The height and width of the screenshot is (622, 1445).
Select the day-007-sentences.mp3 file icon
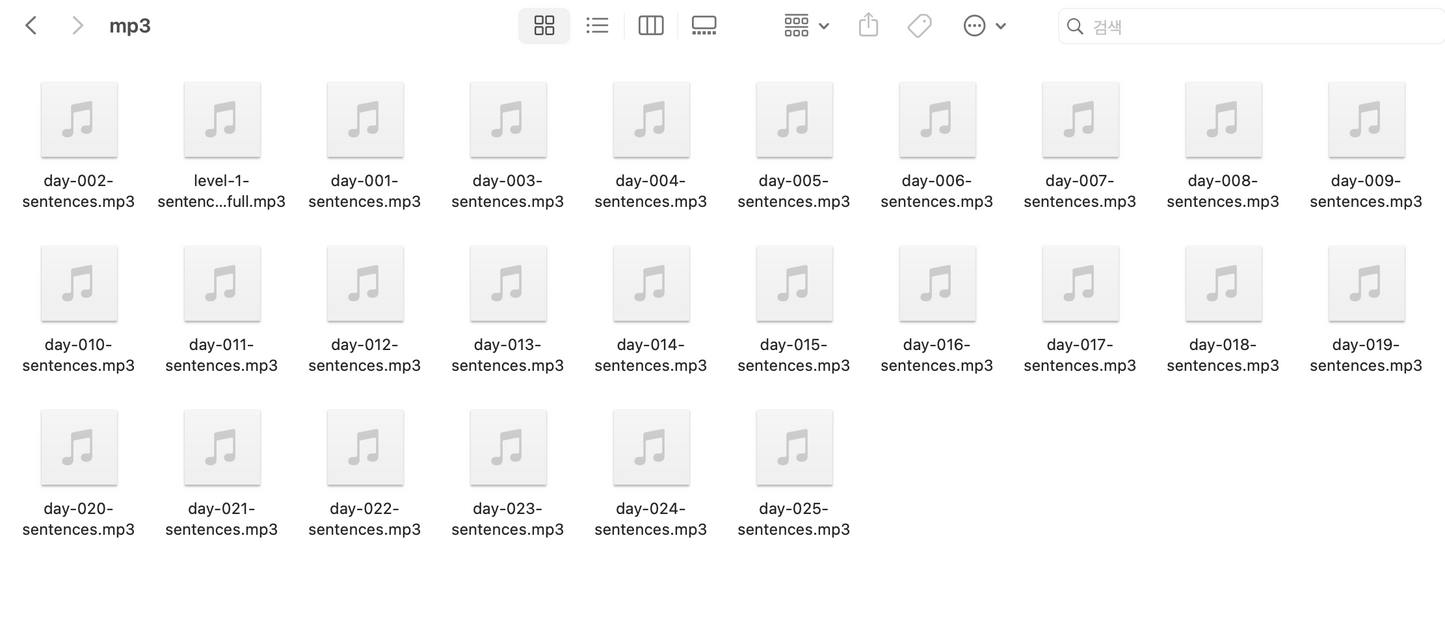point(1080,120)
